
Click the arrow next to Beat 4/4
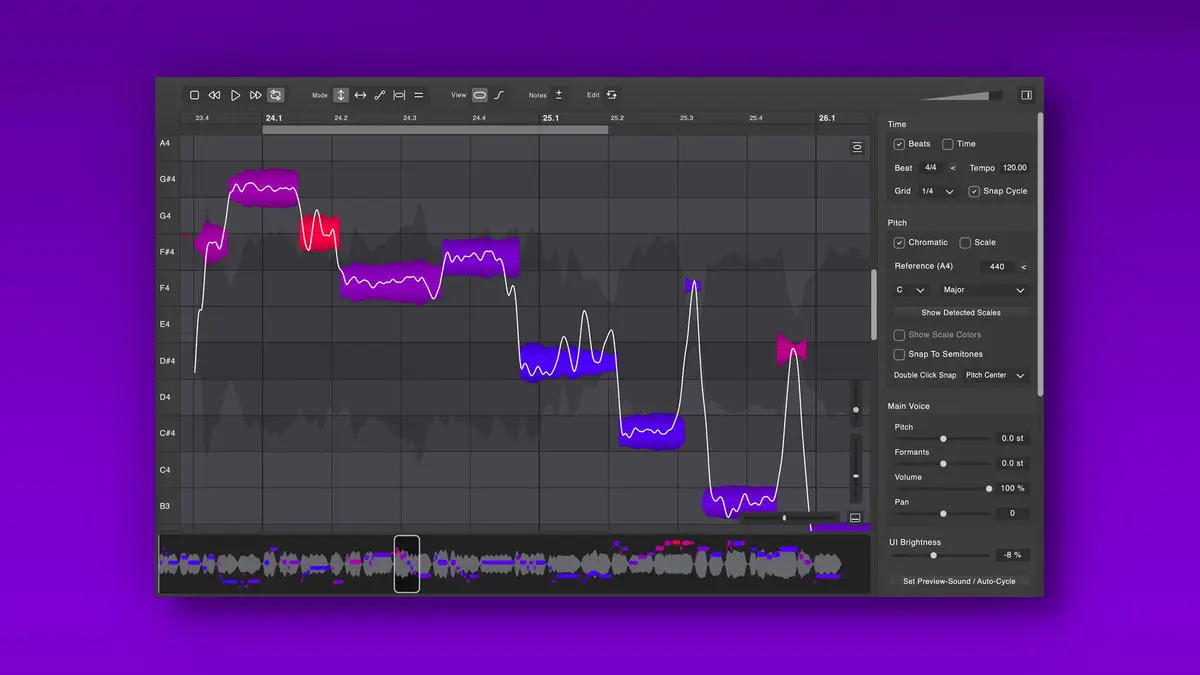(953, 168)
